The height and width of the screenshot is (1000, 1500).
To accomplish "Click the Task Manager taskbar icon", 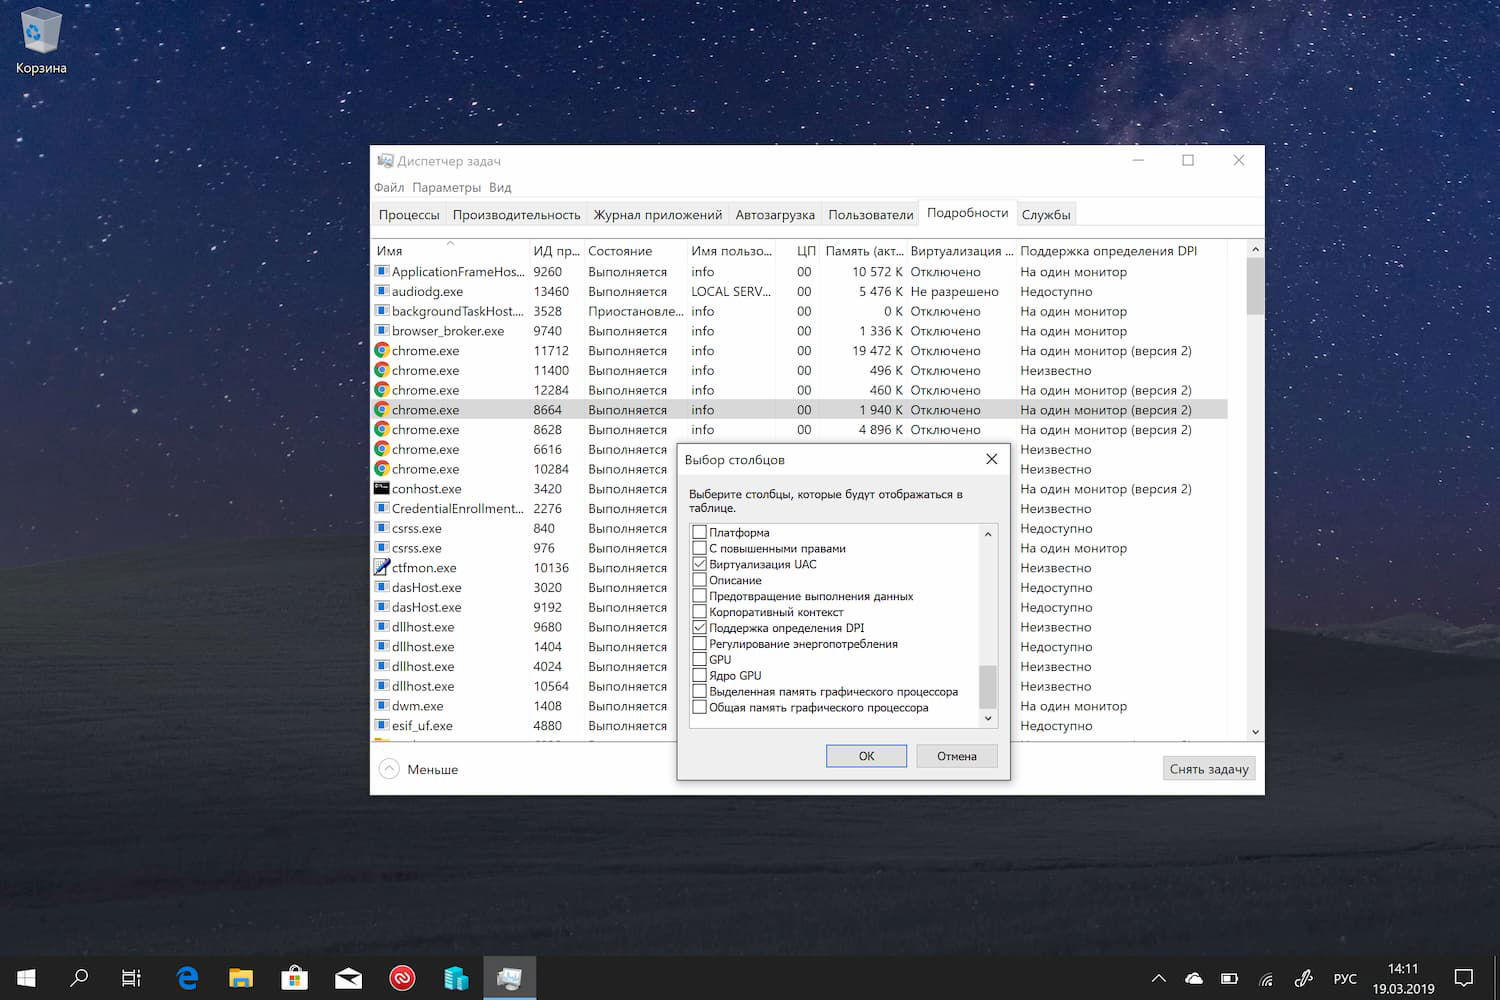I will [x=509, y=977].
